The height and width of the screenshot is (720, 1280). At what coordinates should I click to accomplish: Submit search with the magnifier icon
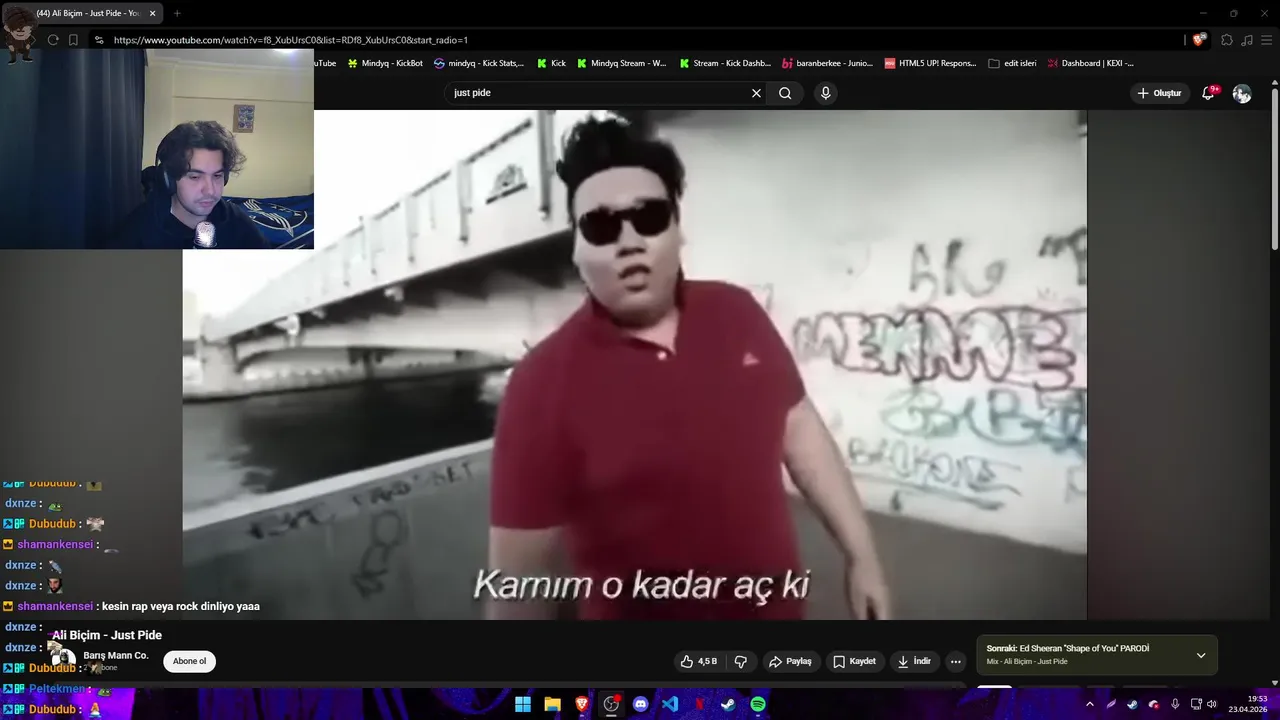(x=785, y=93)
